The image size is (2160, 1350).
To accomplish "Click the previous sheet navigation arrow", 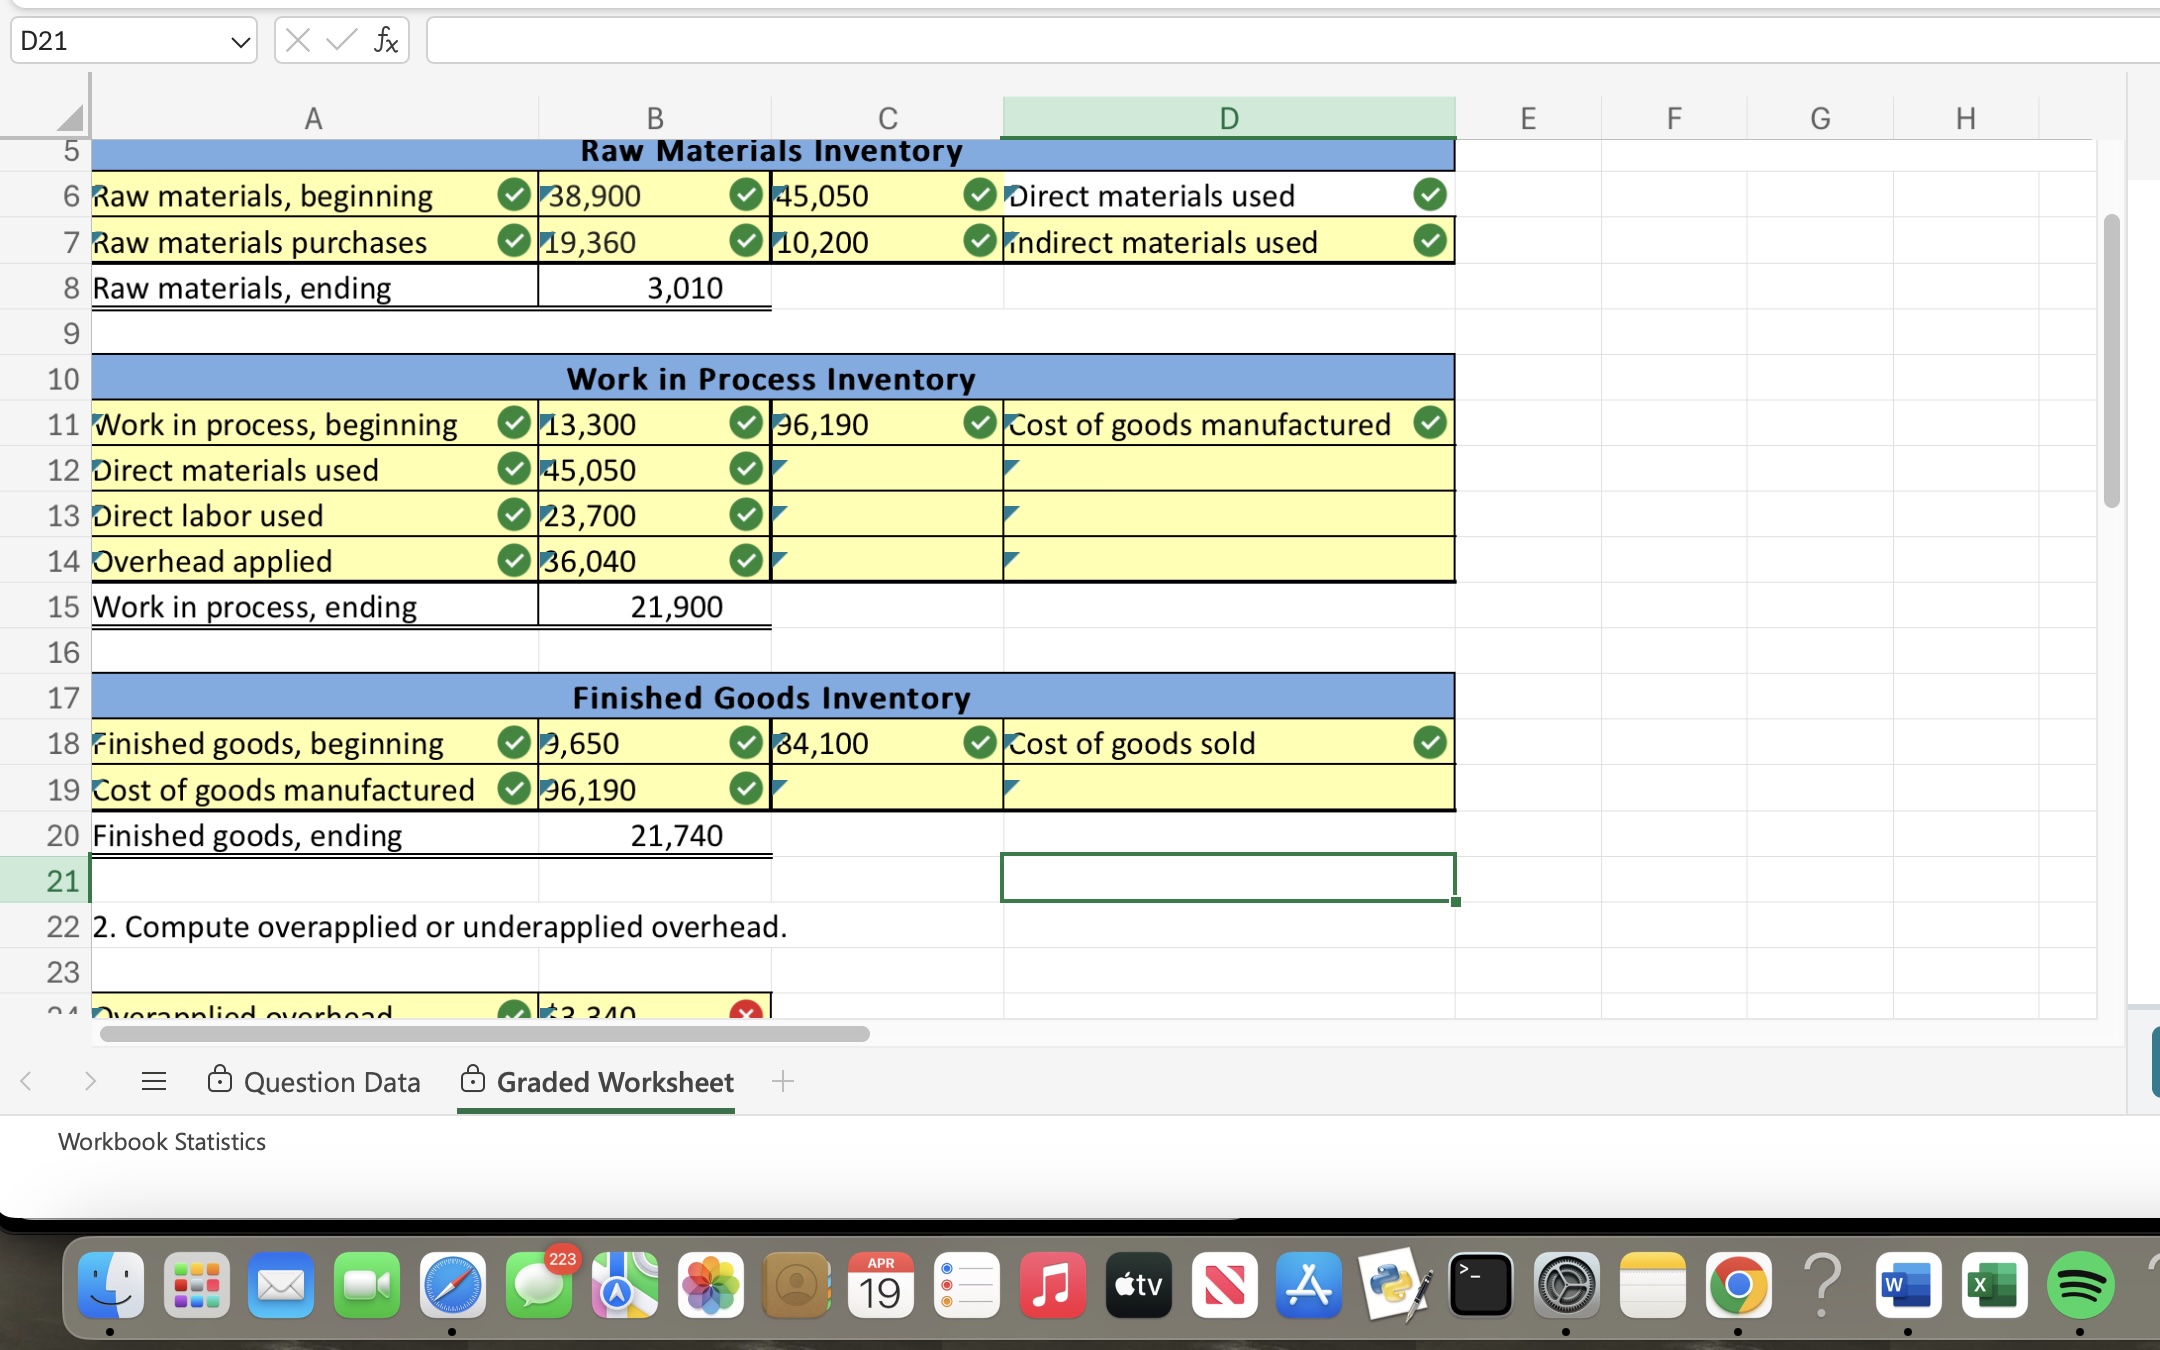I will tap(26, 1081).
